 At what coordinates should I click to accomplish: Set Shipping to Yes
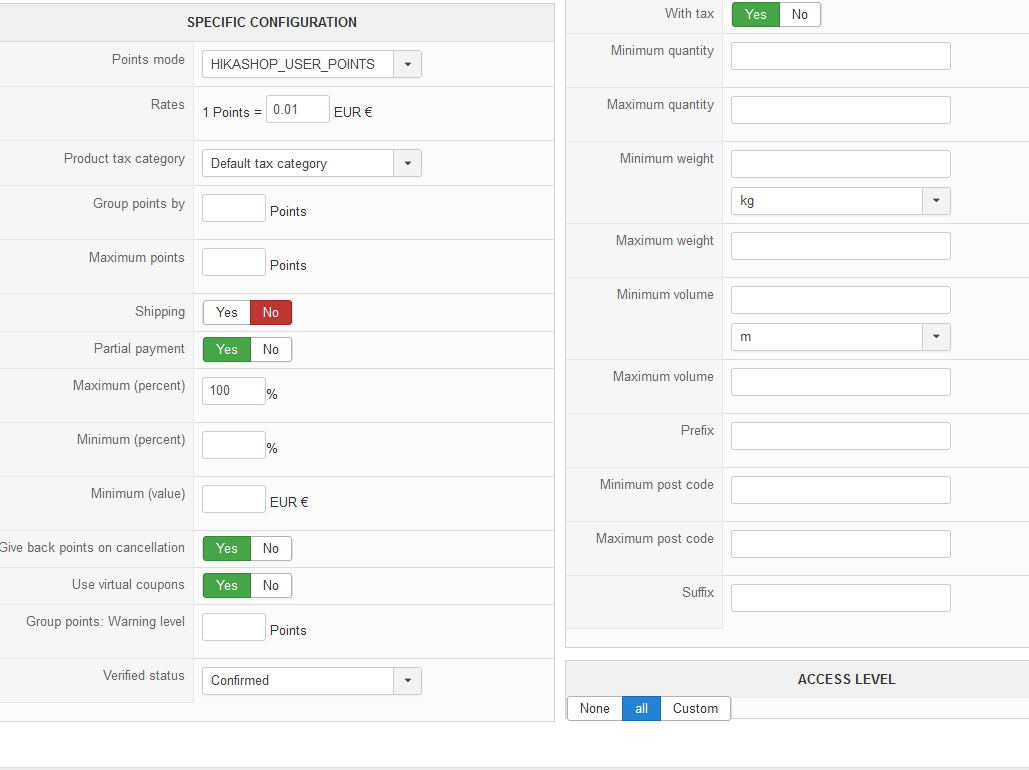pos(227,312)
